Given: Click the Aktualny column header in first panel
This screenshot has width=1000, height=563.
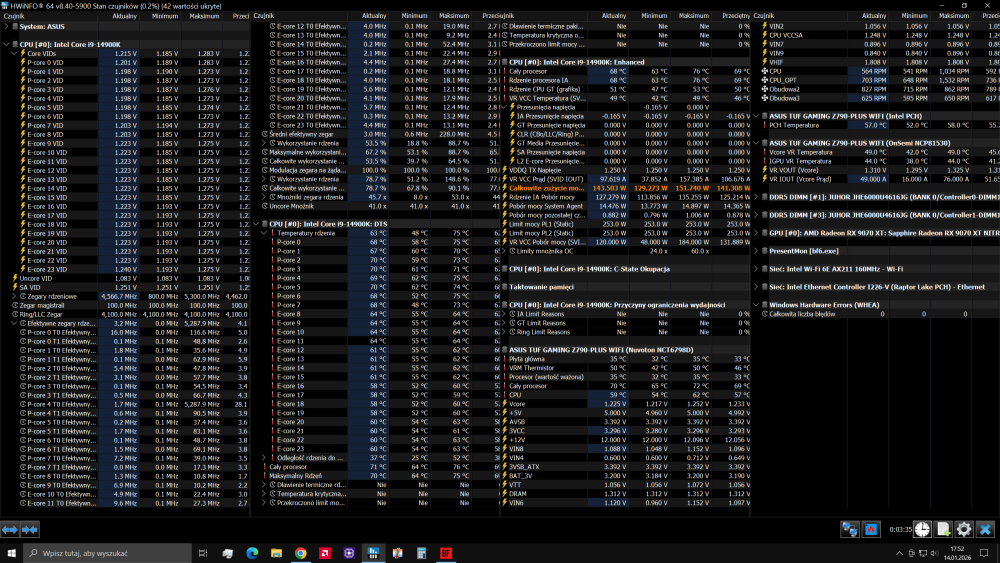Looking at the screenshot, I should coord(125,16).
